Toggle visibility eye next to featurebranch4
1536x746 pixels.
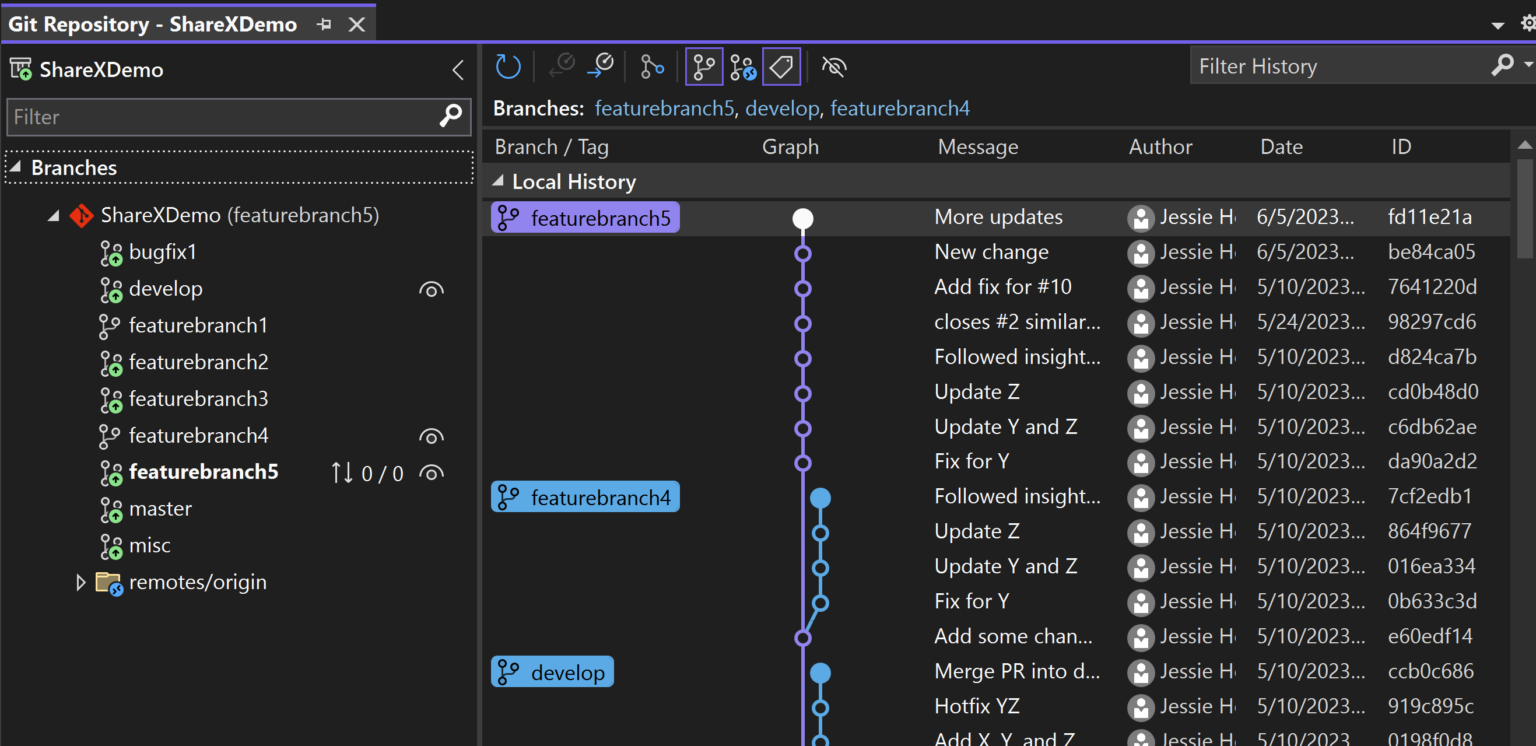[431, 436]
